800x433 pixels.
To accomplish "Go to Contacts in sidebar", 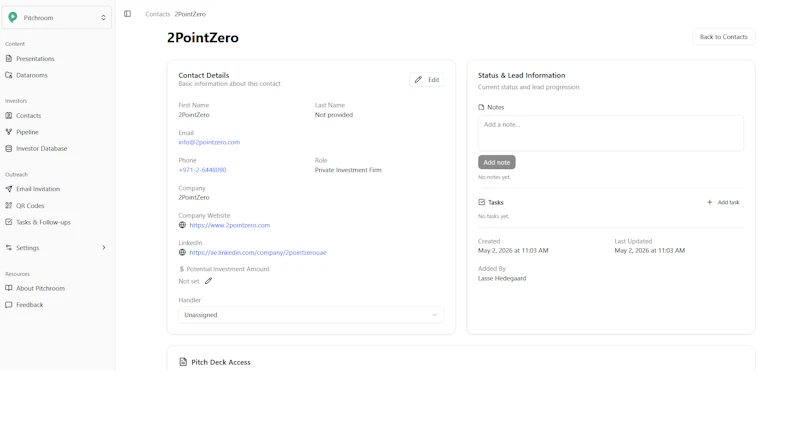I will pos(29,116).
